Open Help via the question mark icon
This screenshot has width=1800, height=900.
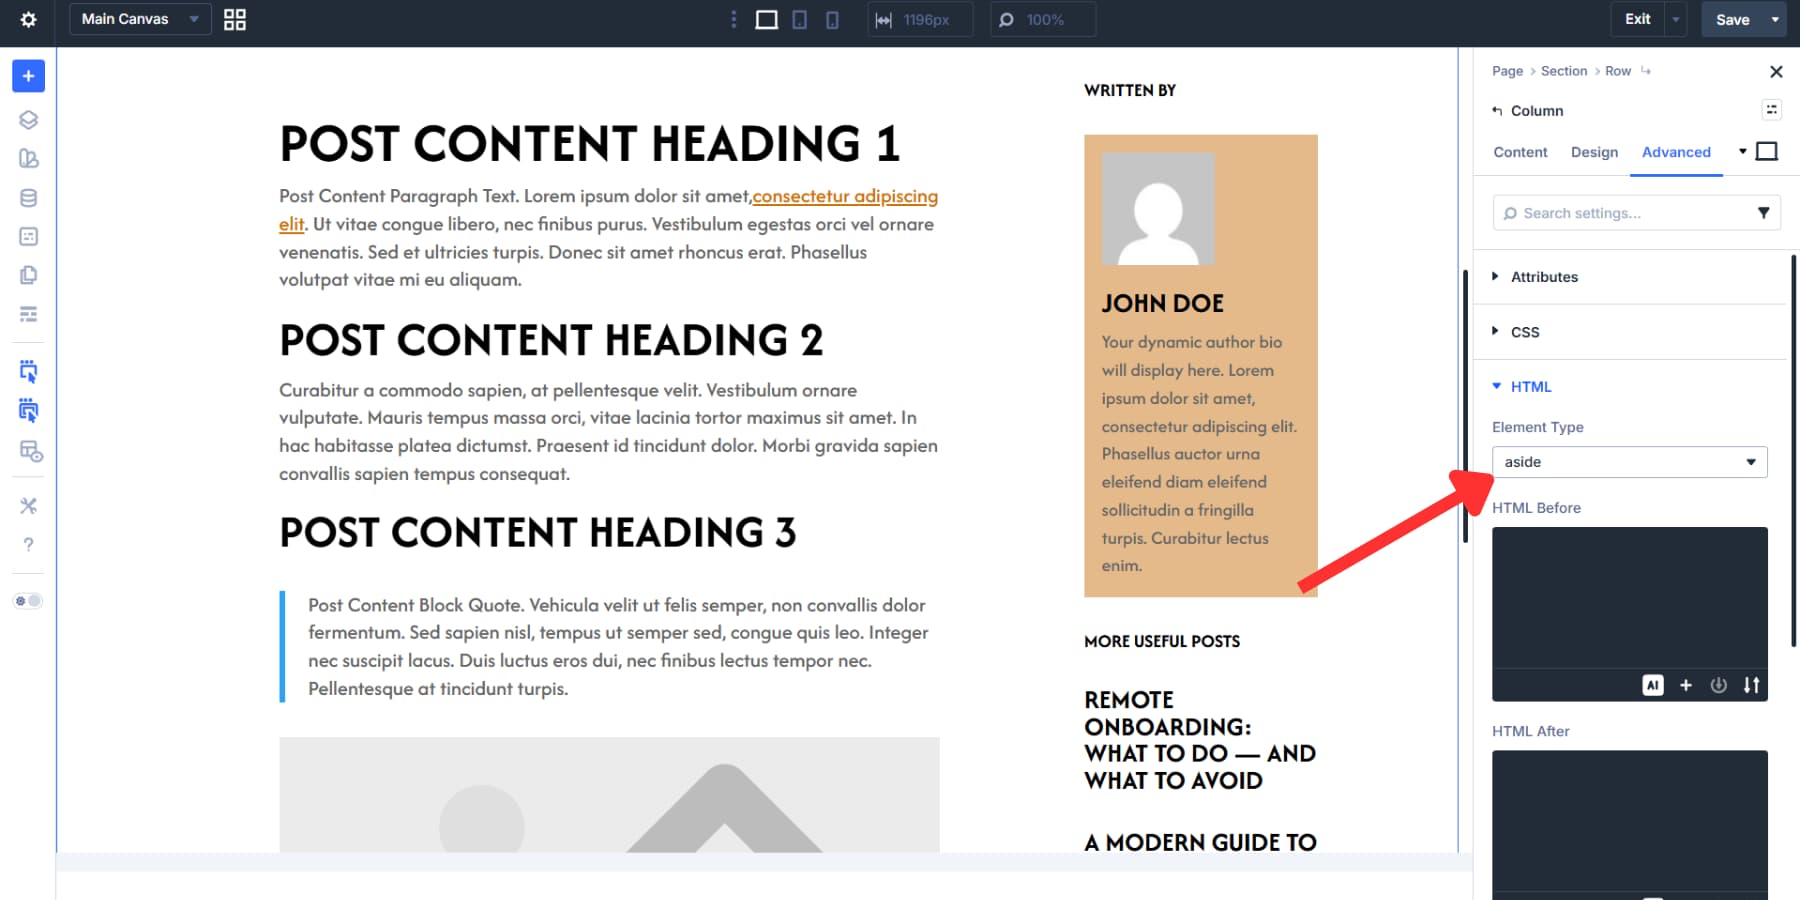point(28,544)
